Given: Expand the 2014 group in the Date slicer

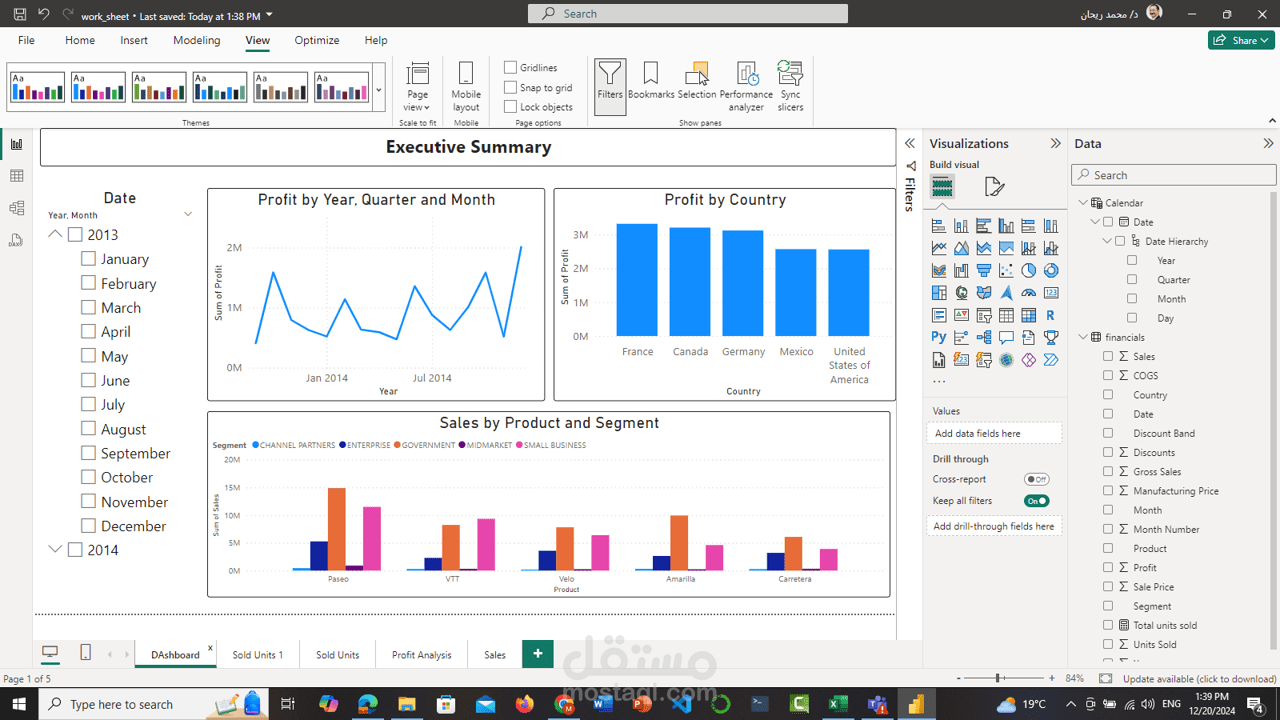Looking at the screenshot, I should click(55, 549).
